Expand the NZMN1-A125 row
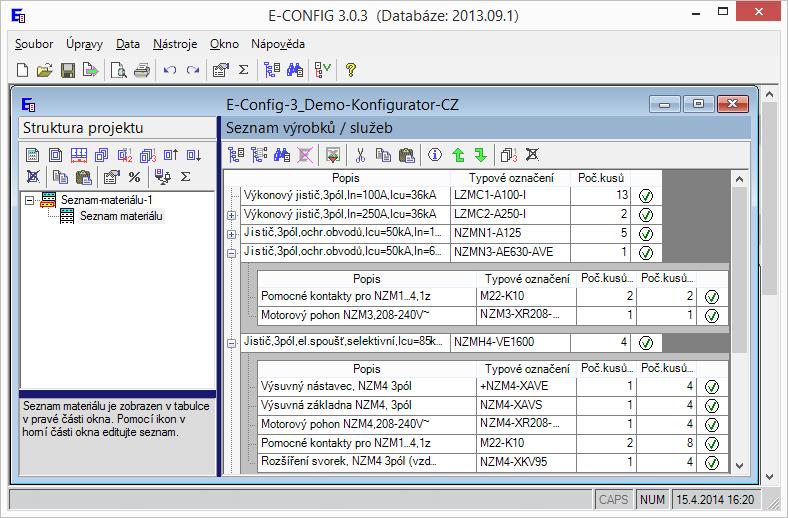The width and height of the screenshot is (788, 518). coord(232,234)
